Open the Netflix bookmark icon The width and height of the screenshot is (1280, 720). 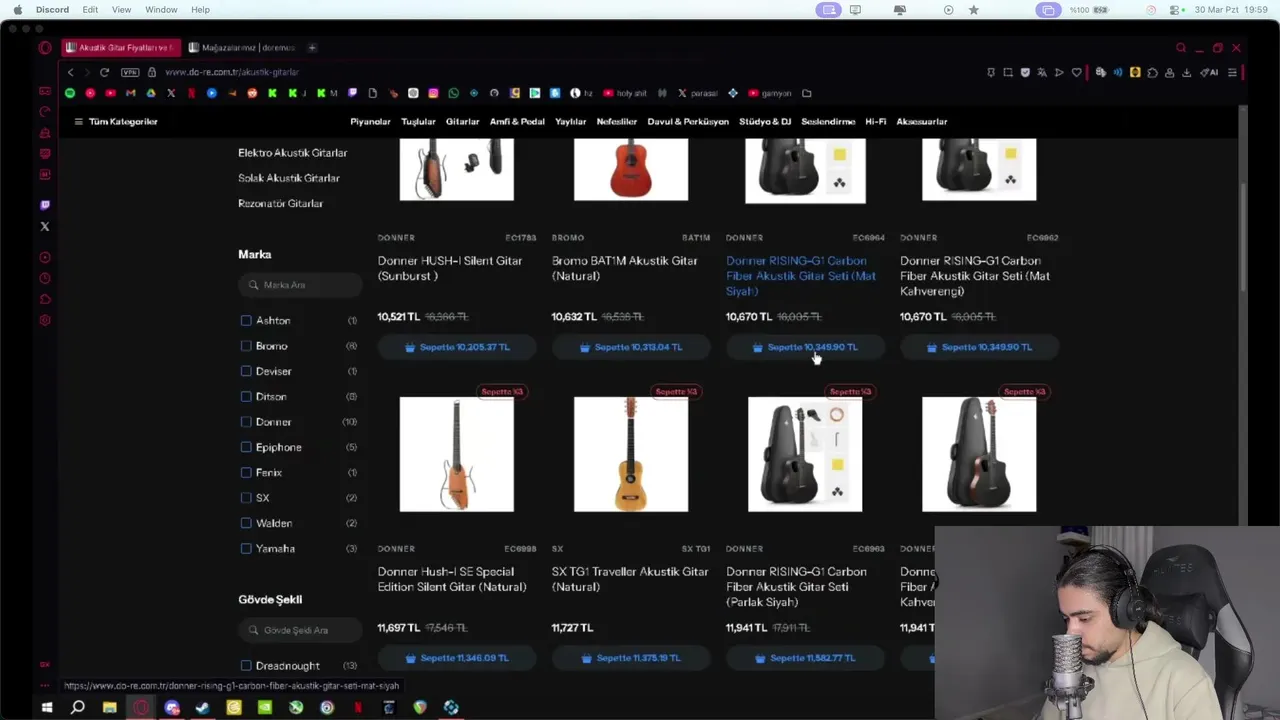191,93
